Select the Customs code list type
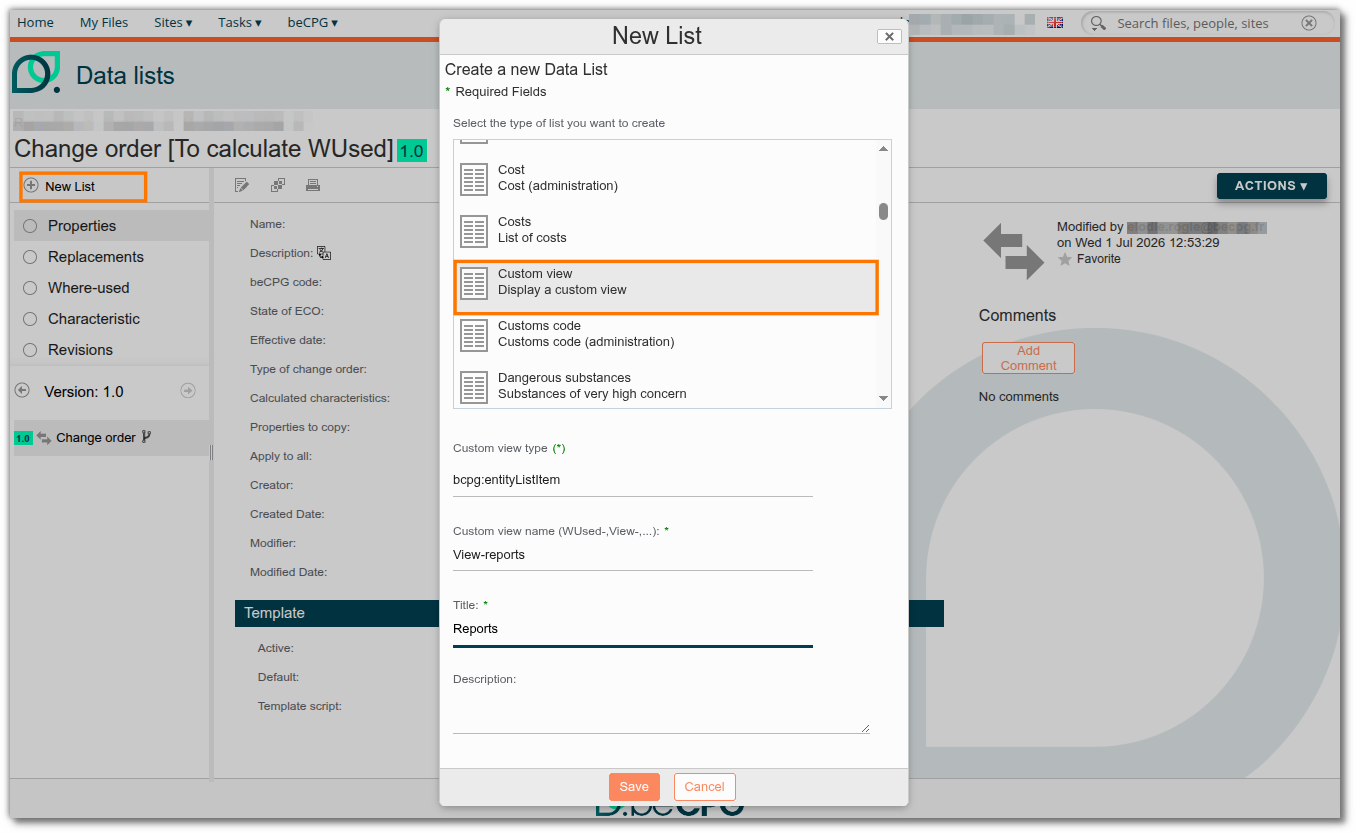 667,334
